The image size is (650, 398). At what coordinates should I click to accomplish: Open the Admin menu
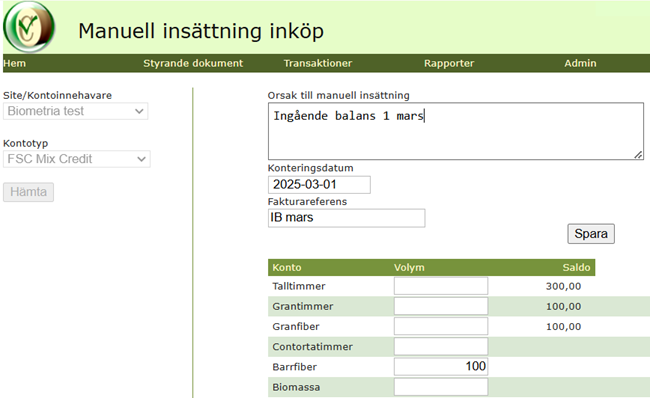[x=580, y=63]
